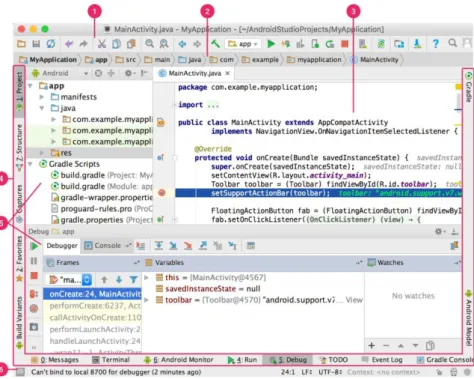Toggle the Android Model side window
Image resolution: width=474 pixels, height=379 pixels.
click(x=468, y=318)
